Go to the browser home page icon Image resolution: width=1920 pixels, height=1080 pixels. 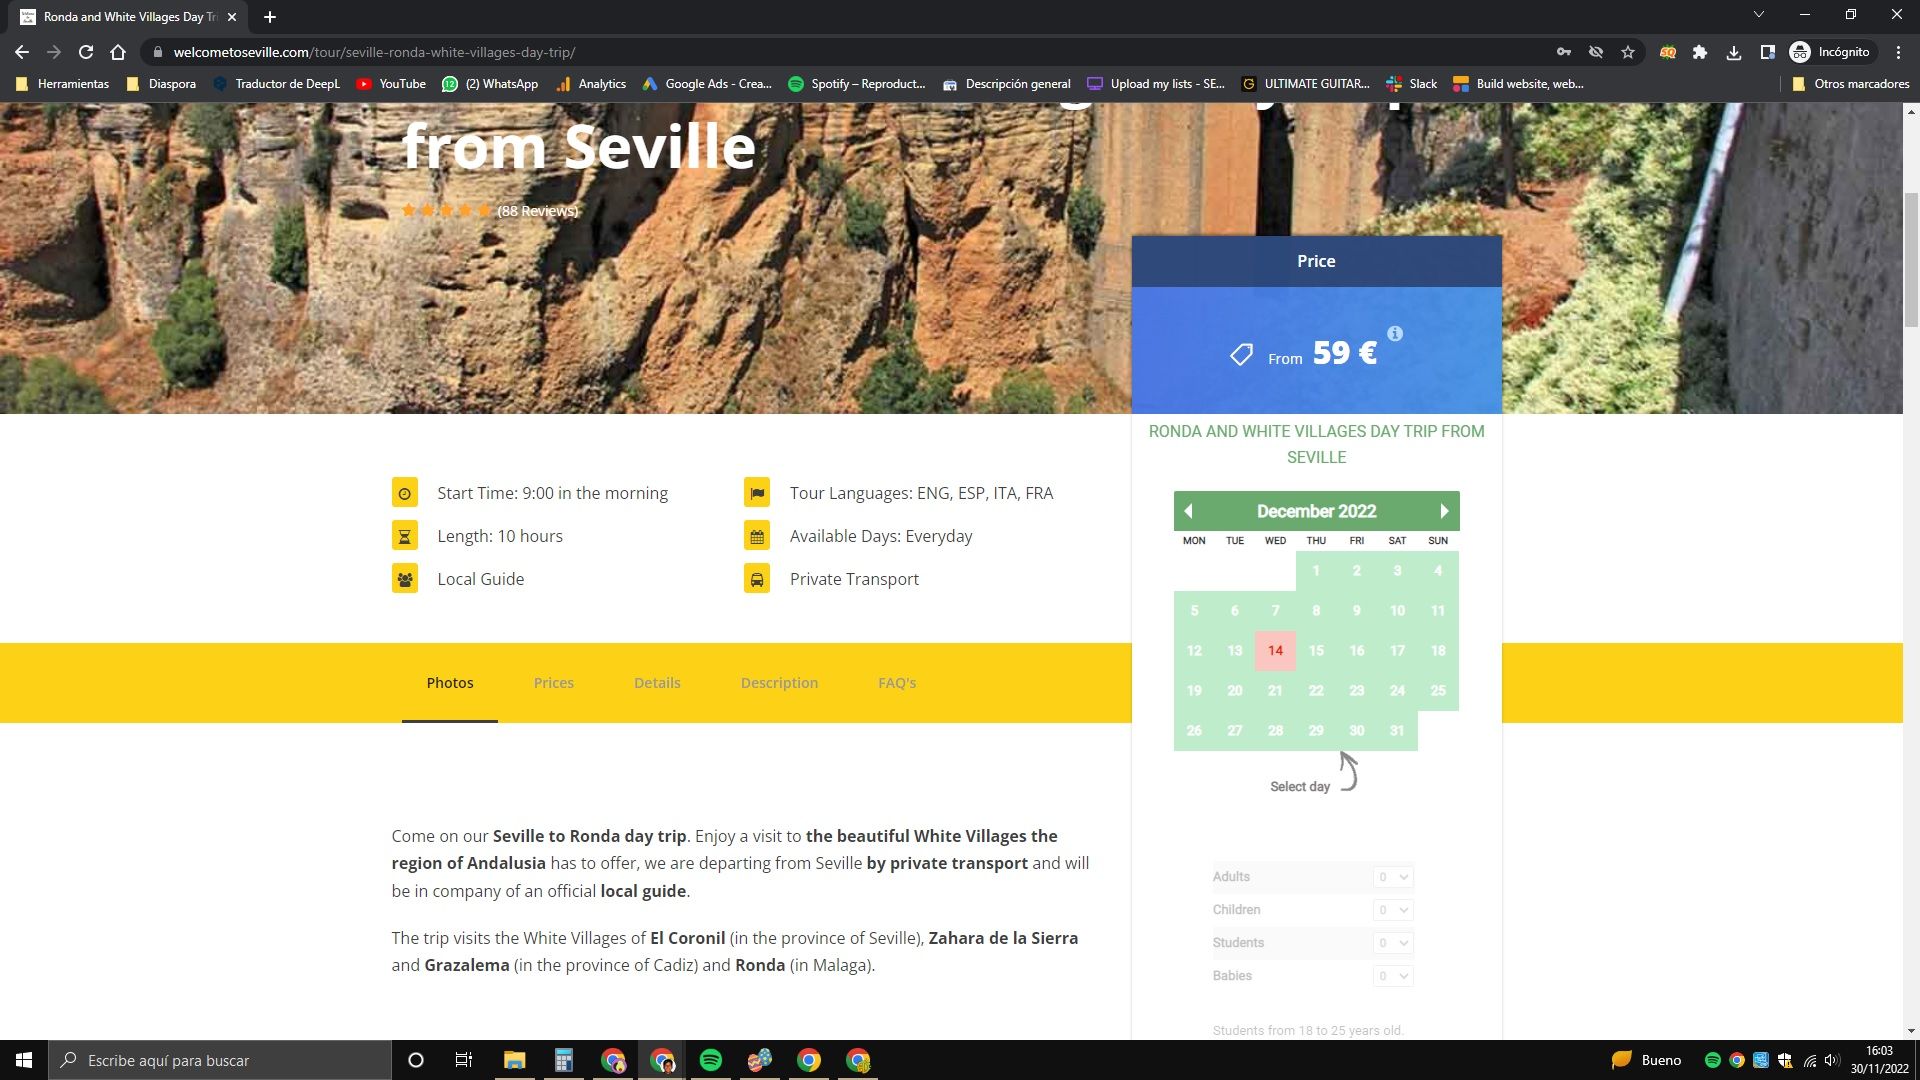118,52
